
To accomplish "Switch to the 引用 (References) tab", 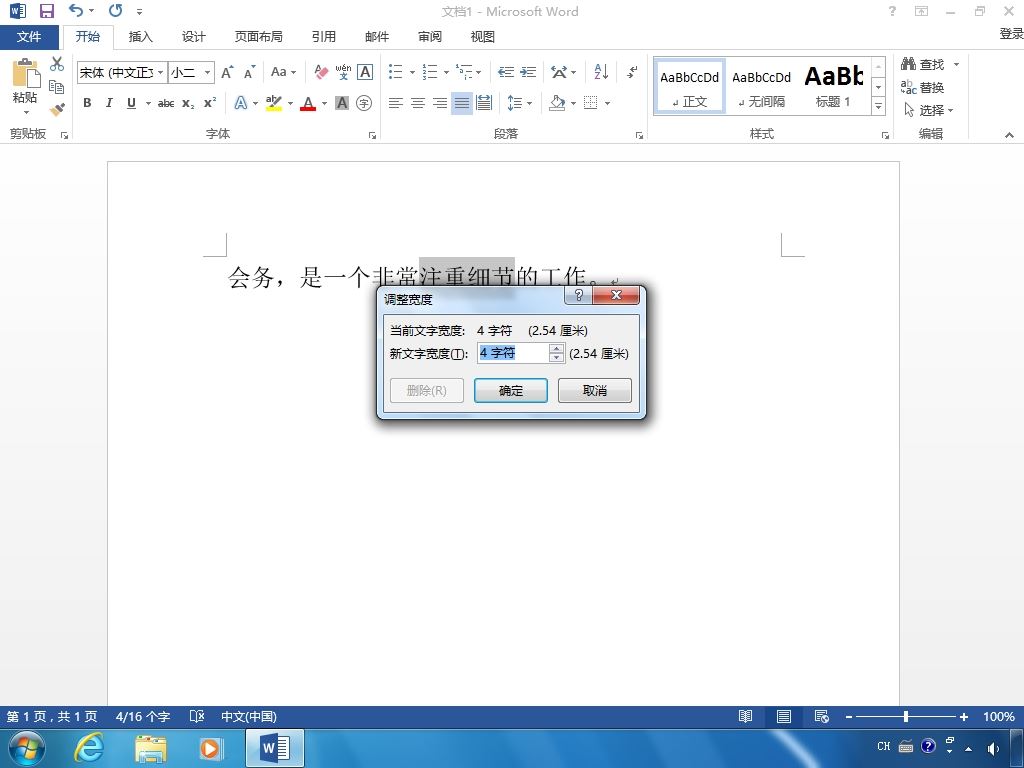I will tap(323, 37).
